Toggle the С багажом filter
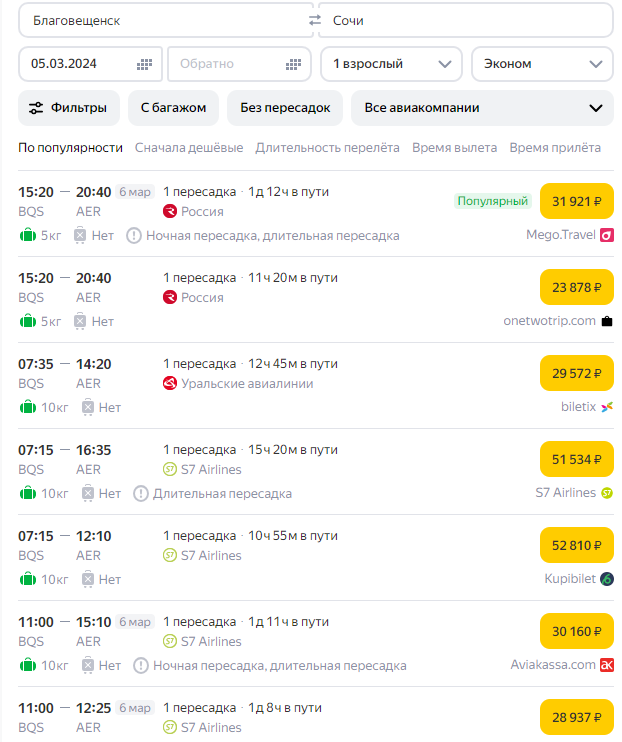The width and height of the screenshot is (622, 742). point(173,108)
